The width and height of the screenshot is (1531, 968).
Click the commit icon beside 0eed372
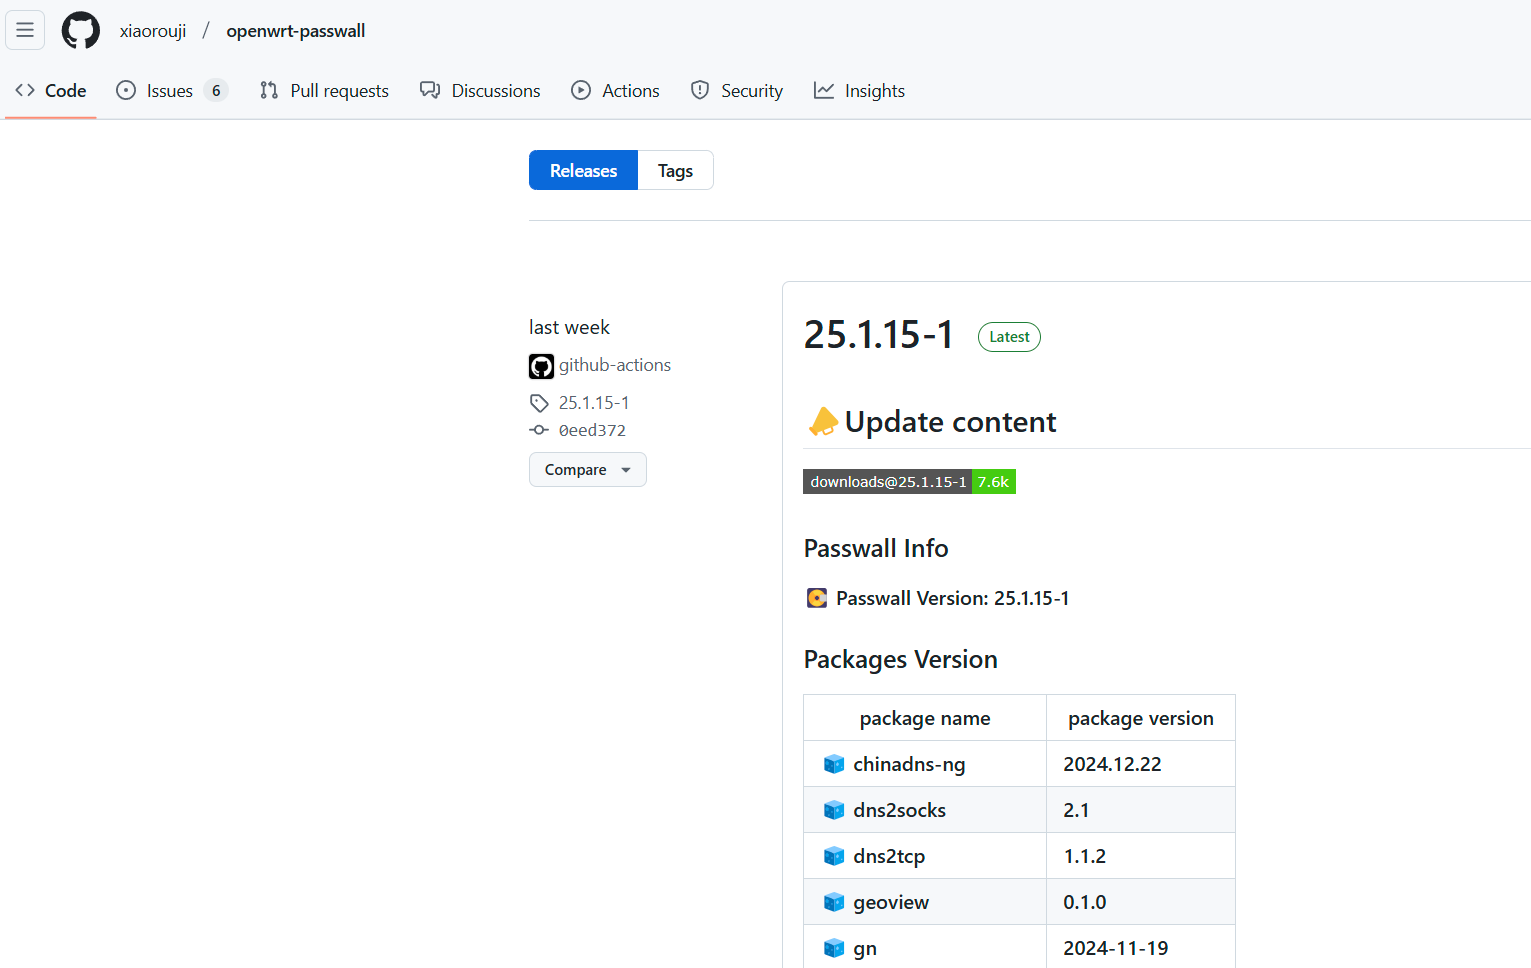(539, 430)
